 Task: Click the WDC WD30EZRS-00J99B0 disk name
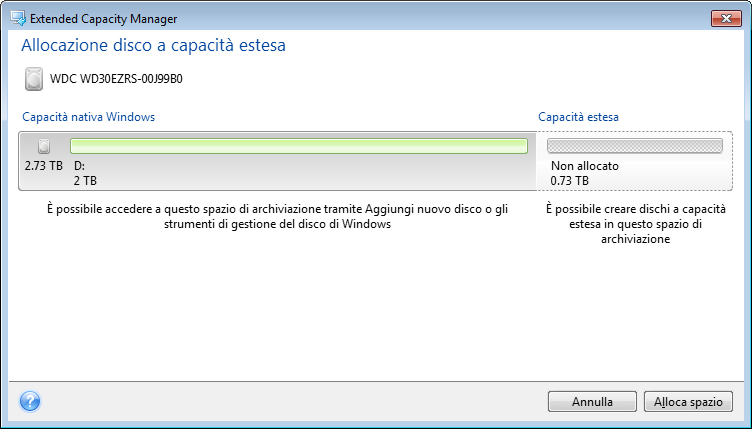pyautogui.click(x=121, y=79)
